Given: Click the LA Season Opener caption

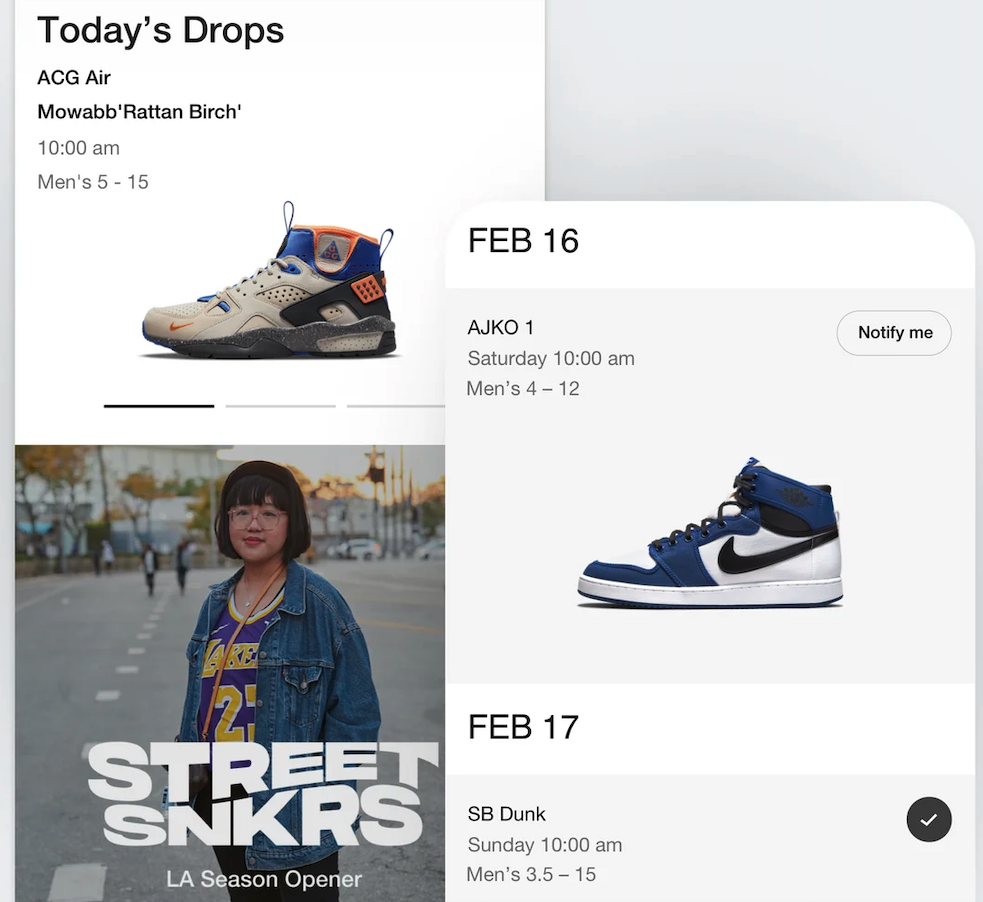Looking at the screenshot, I should [x=264, y=879].
